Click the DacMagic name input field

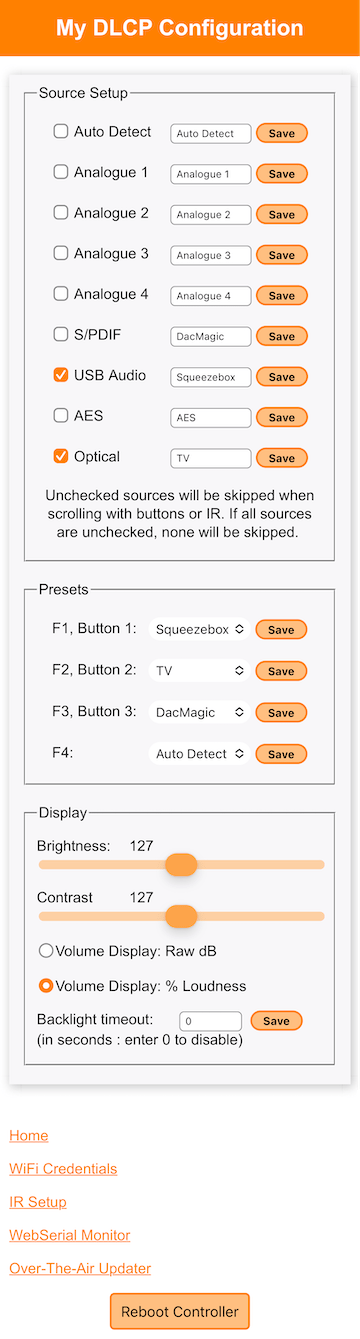(x=211, y=337)
